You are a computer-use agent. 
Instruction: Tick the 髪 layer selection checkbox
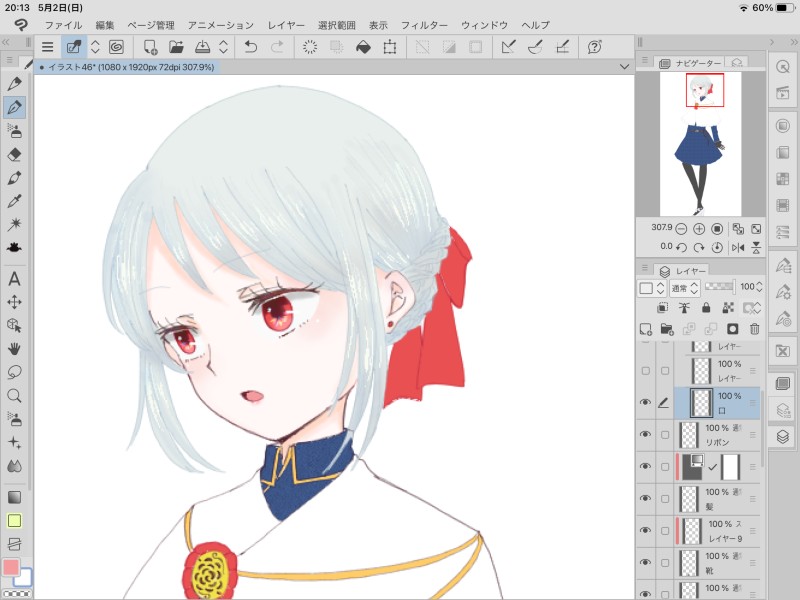665,498
